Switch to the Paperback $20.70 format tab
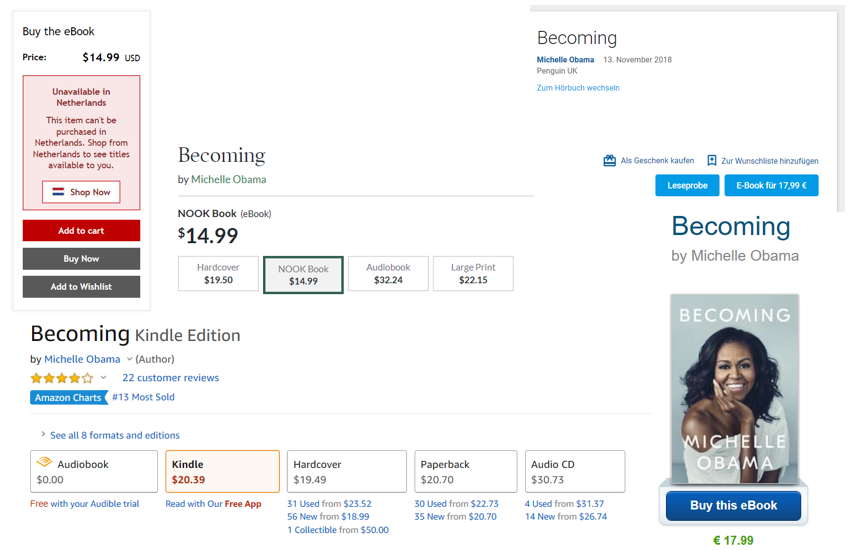The height and width of the screenshot is (550, 850). [x=465, y=471]
